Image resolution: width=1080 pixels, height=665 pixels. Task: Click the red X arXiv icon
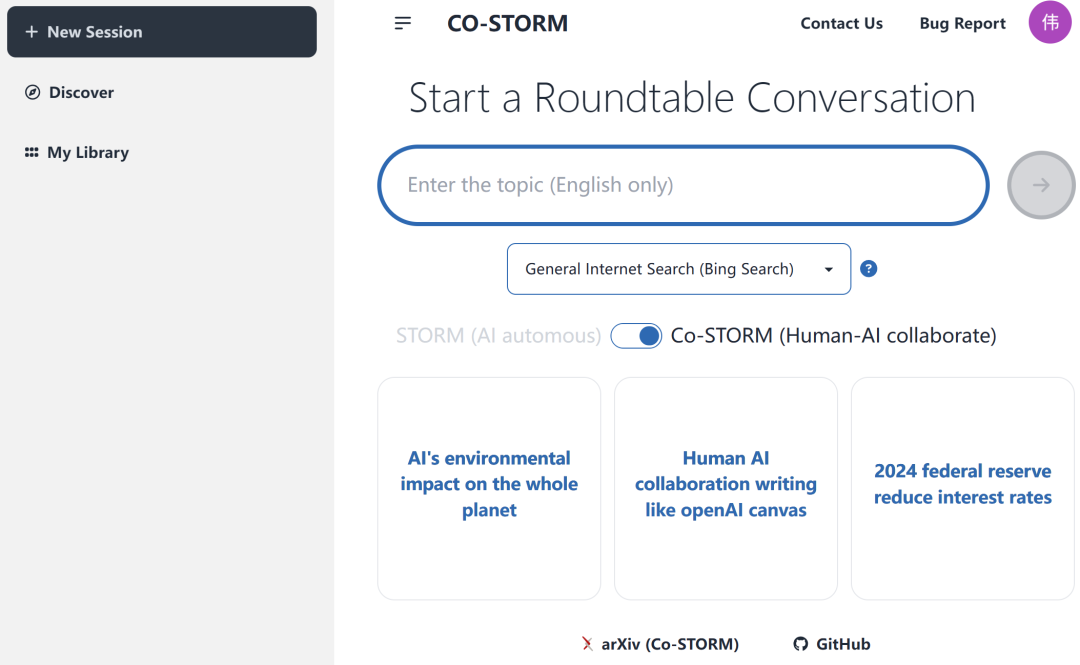pyautogui.click(x=589, y=644)
